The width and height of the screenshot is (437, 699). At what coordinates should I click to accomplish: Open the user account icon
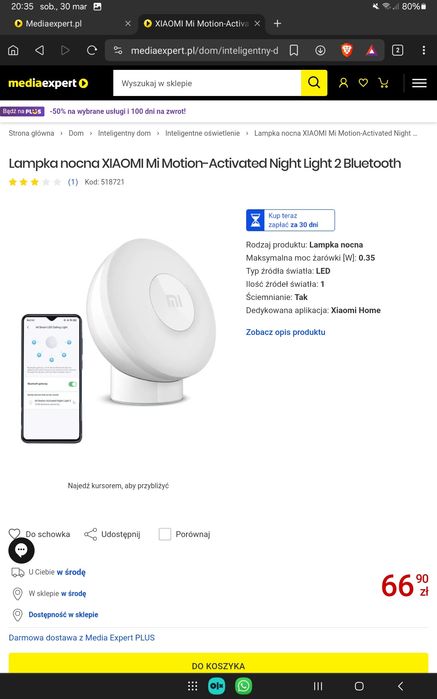pyautogui.click(x=343, y=83)
